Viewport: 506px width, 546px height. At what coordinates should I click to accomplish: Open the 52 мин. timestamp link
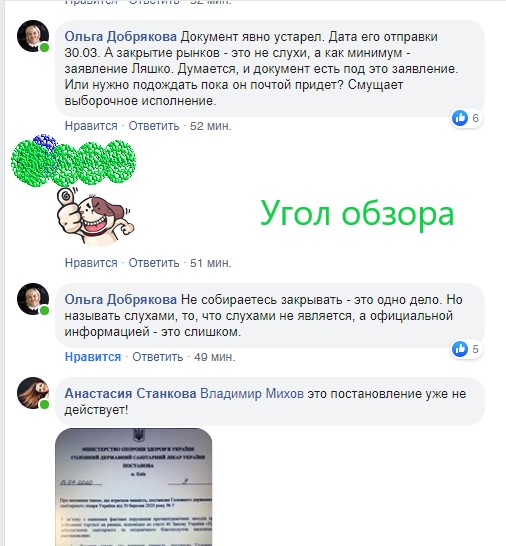click(x=211, y=126)
